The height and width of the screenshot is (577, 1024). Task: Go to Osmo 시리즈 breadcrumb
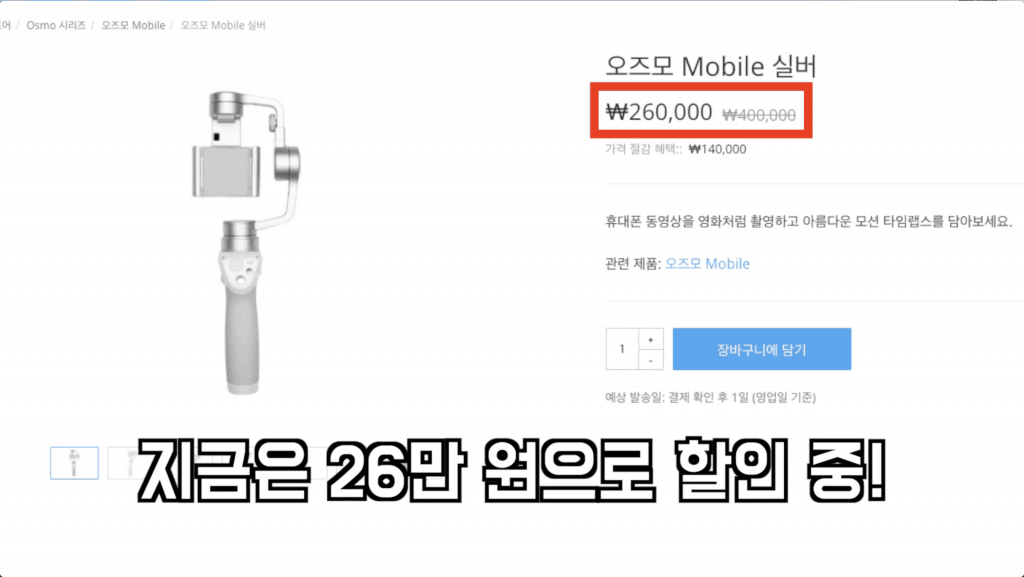[56, 25]
